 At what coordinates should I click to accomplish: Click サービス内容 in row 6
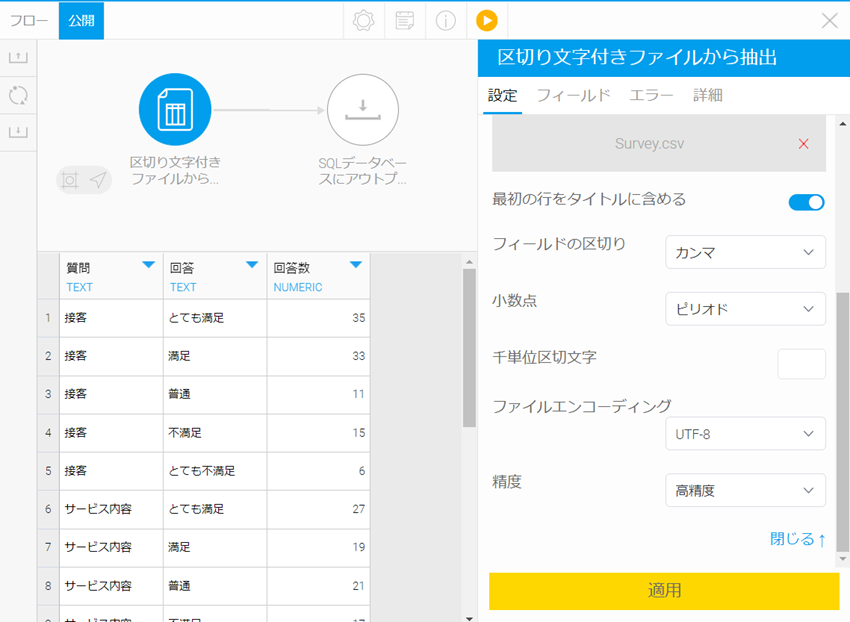point(98,509)
